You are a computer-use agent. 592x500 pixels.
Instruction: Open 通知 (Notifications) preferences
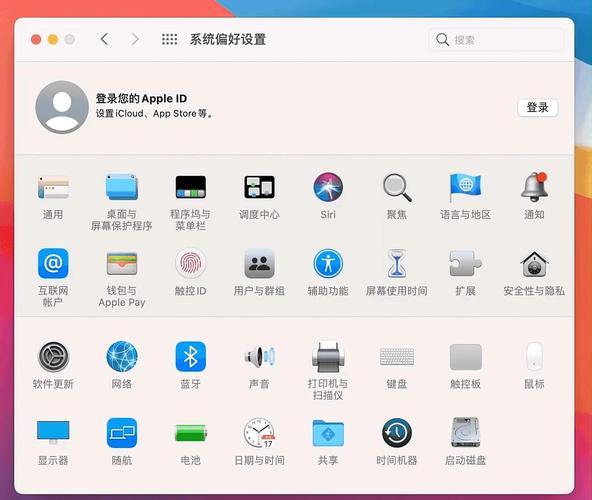534,187
